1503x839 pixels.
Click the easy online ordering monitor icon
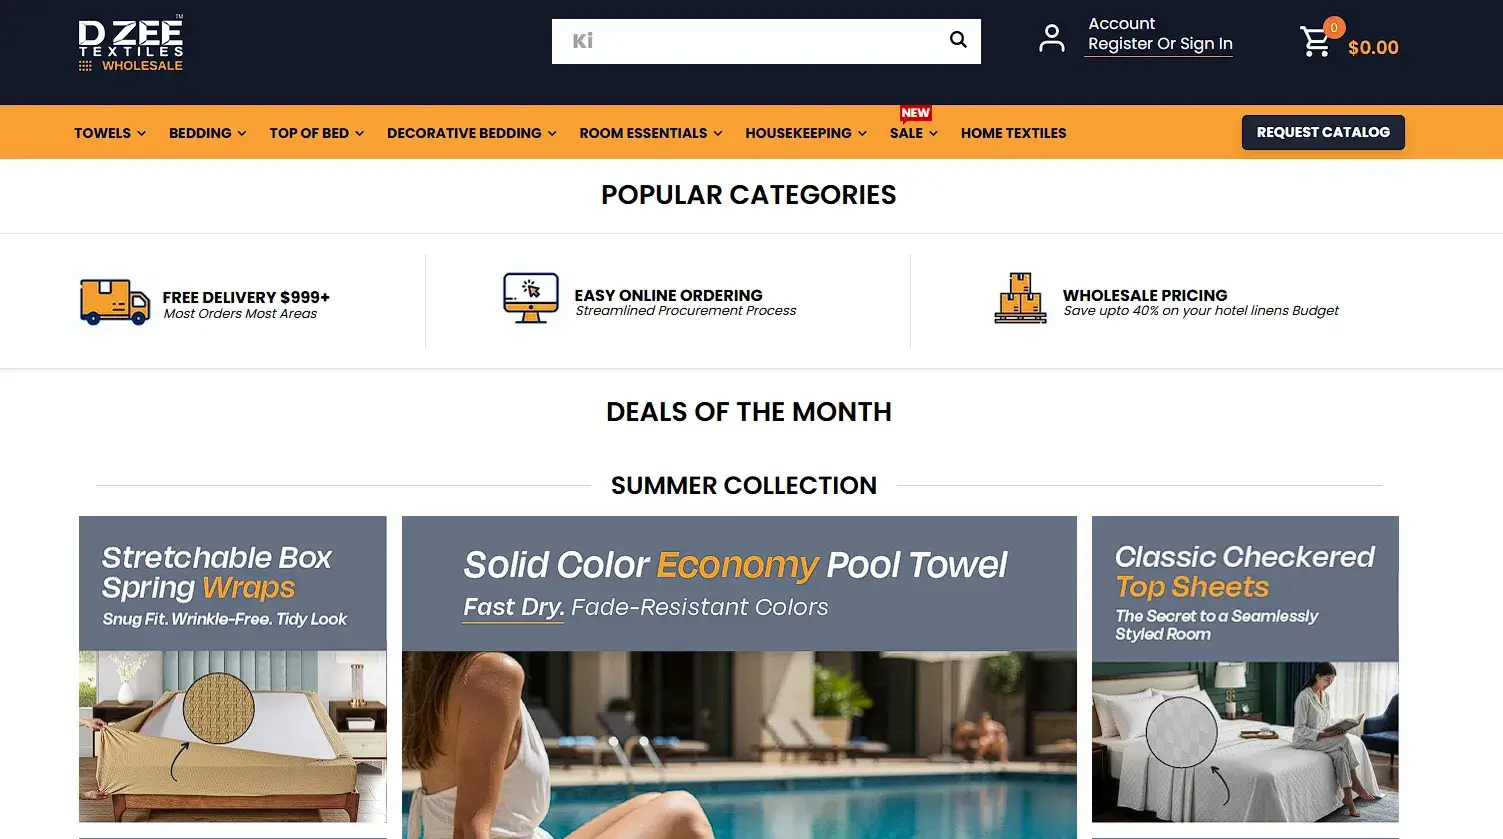(x=531, y=298)
